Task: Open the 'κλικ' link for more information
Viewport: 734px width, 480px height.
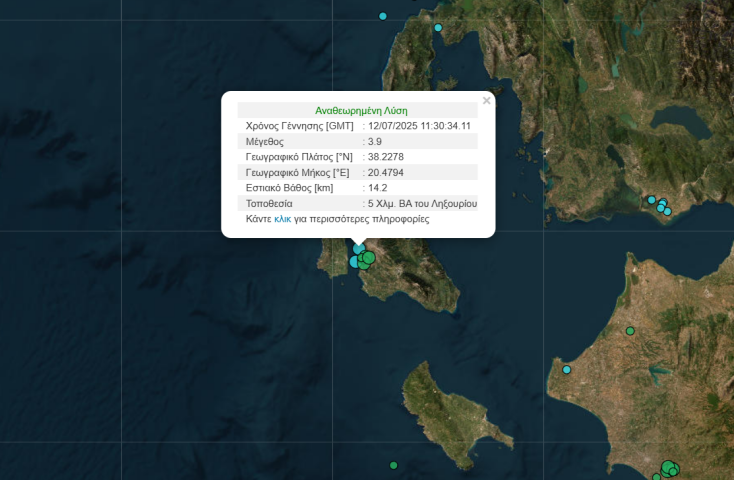Action: click(282, 219)
